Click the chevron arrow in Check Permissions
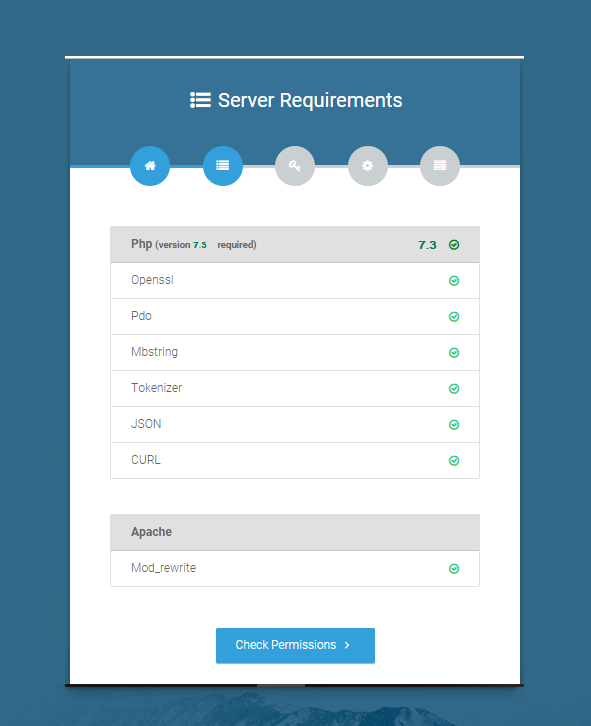Screen dimensions: 591x726 point(347,645)
